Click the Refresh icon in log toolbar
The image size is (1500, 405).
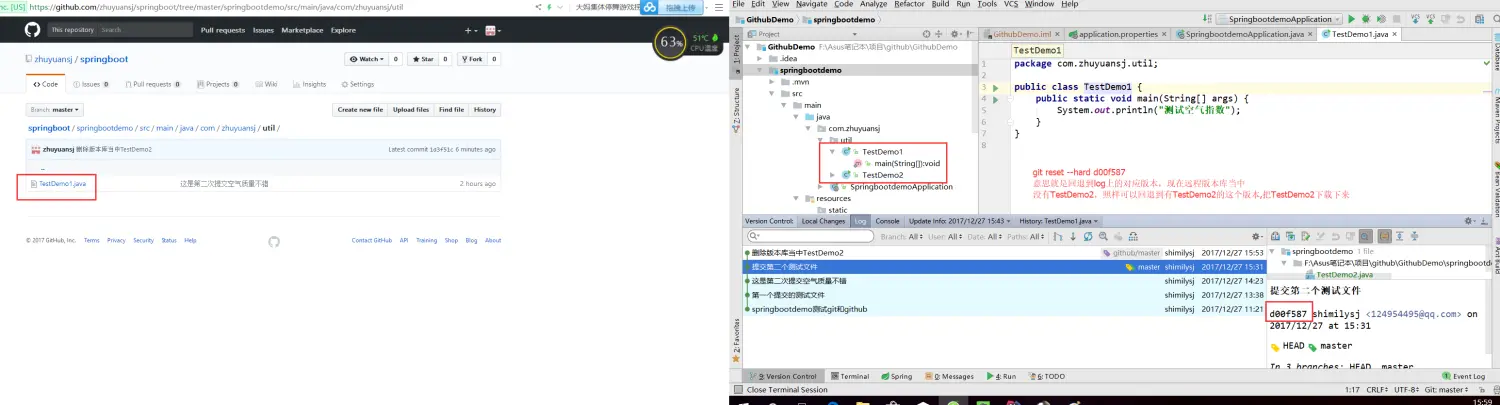pyautogui.click(x=1088, y=237)
